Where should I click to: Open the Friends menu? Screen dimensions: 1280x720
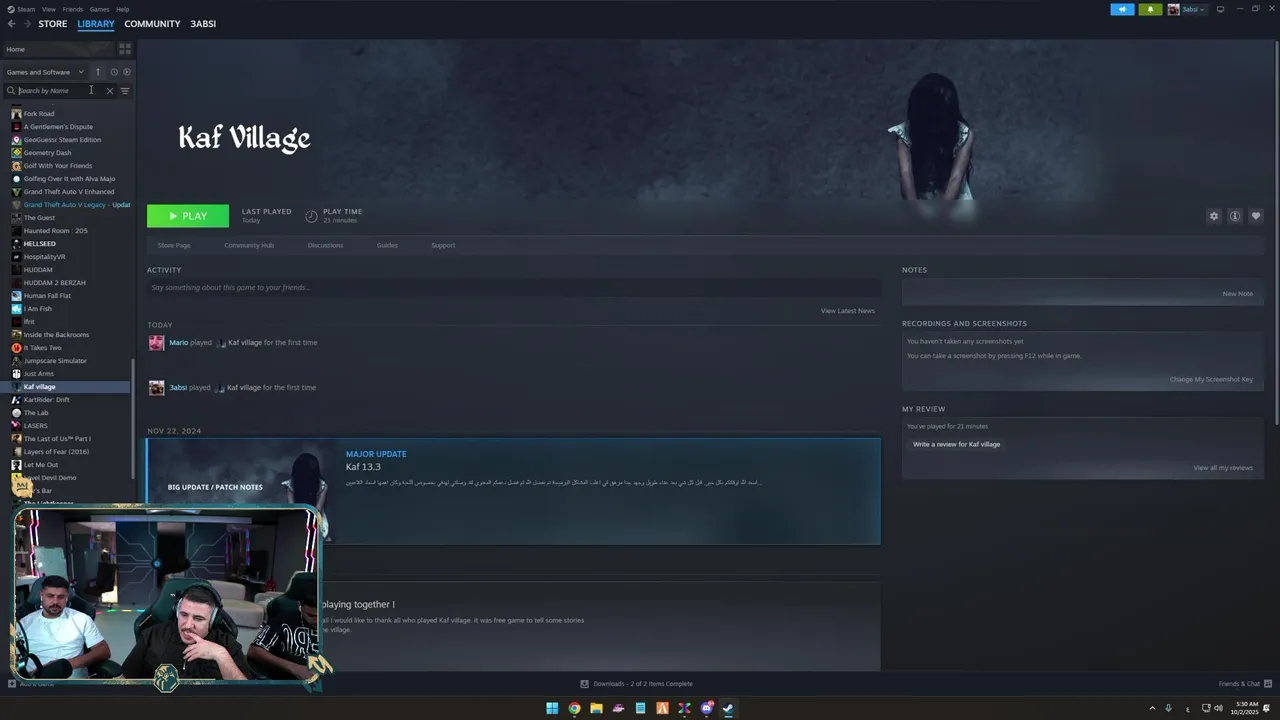pyautogui.click(x=73, y=9)
